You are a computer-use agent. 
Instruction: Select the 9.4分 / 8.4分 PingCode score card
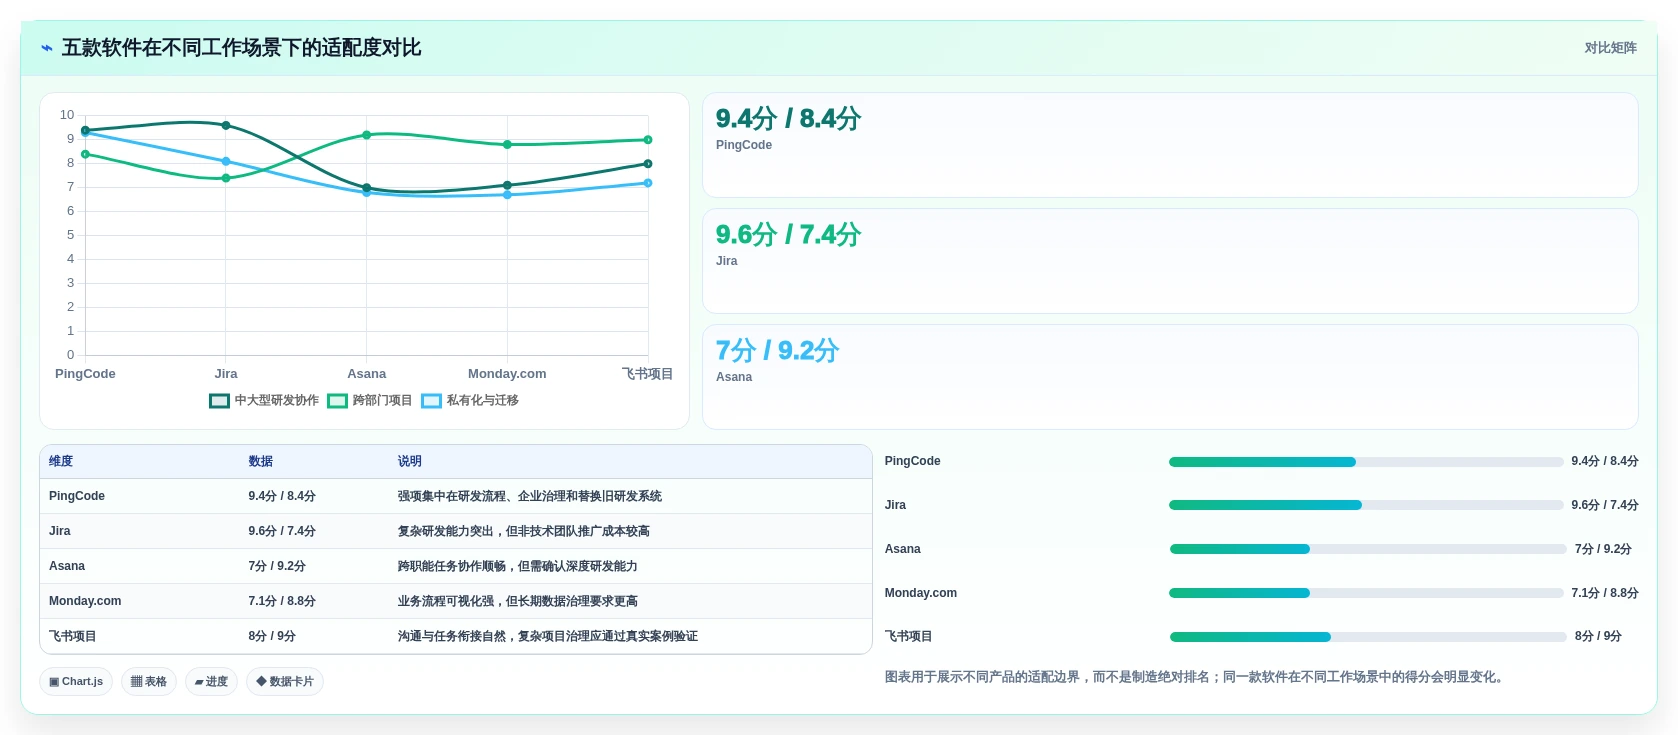point(1170,145)
